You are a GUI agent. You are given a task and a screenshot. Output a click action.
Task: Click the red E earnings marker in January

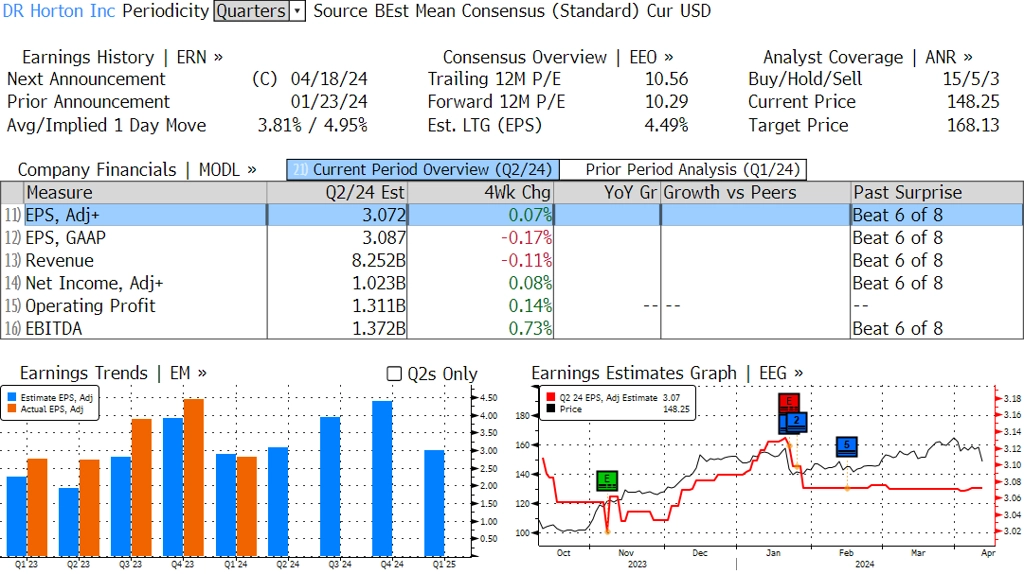point(789,402)
